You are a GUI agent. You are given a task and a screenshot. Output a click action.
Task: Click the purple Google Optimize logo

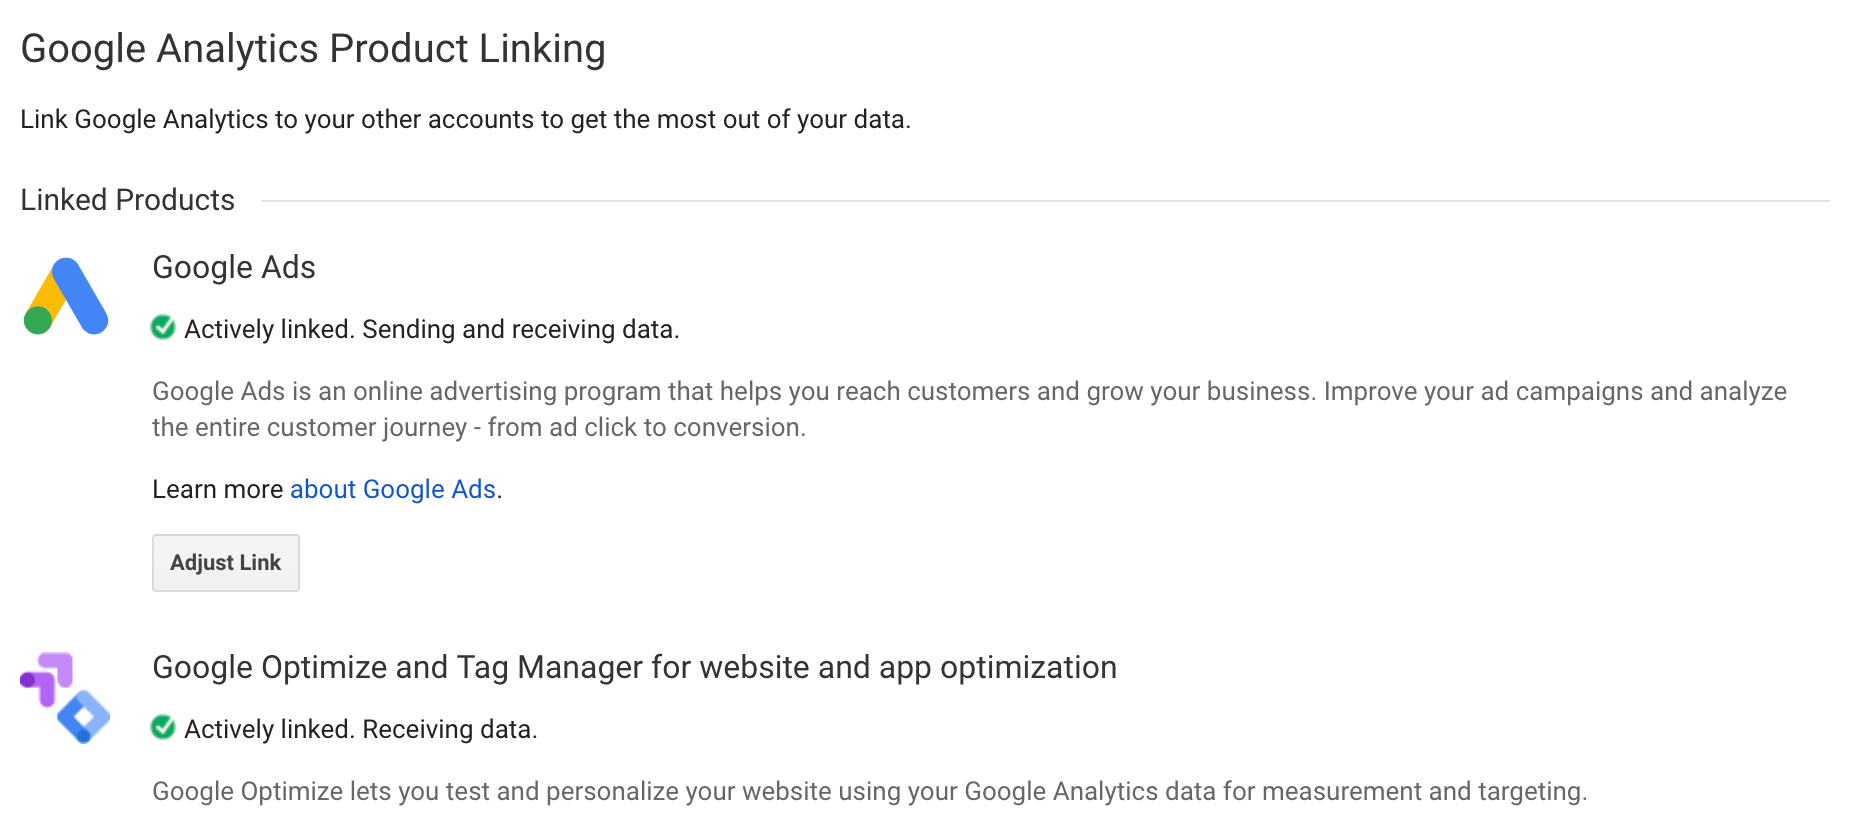(47, 679)
